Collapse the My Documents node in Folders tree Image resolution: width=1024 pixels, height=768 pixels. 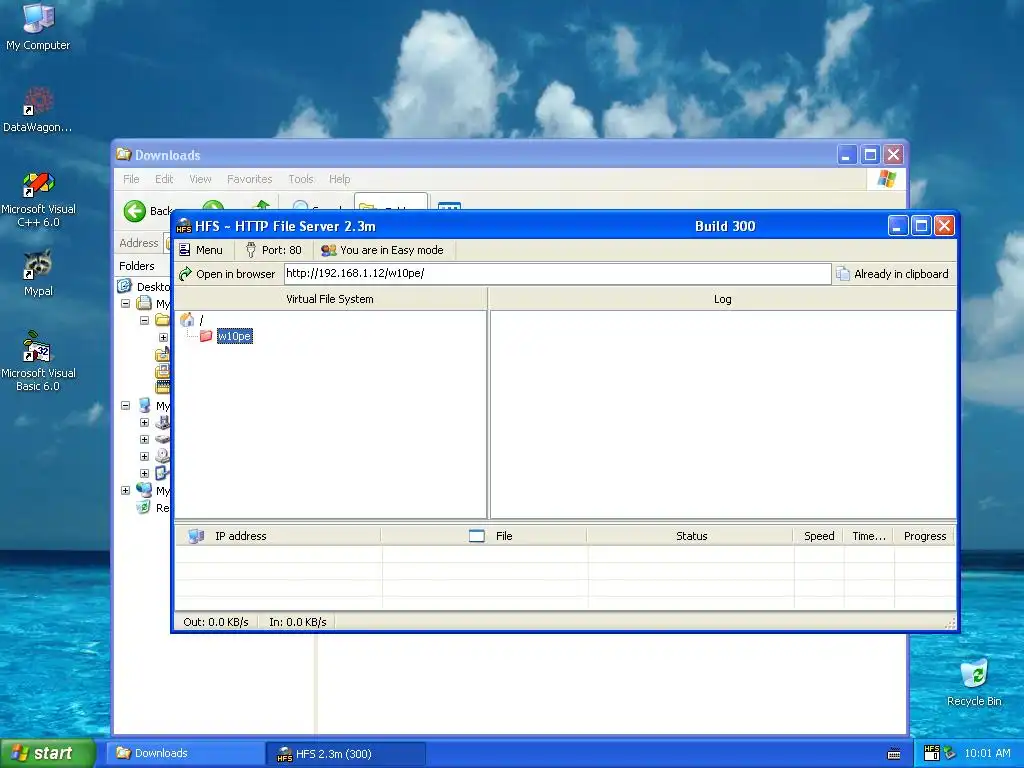pos(125,304)
